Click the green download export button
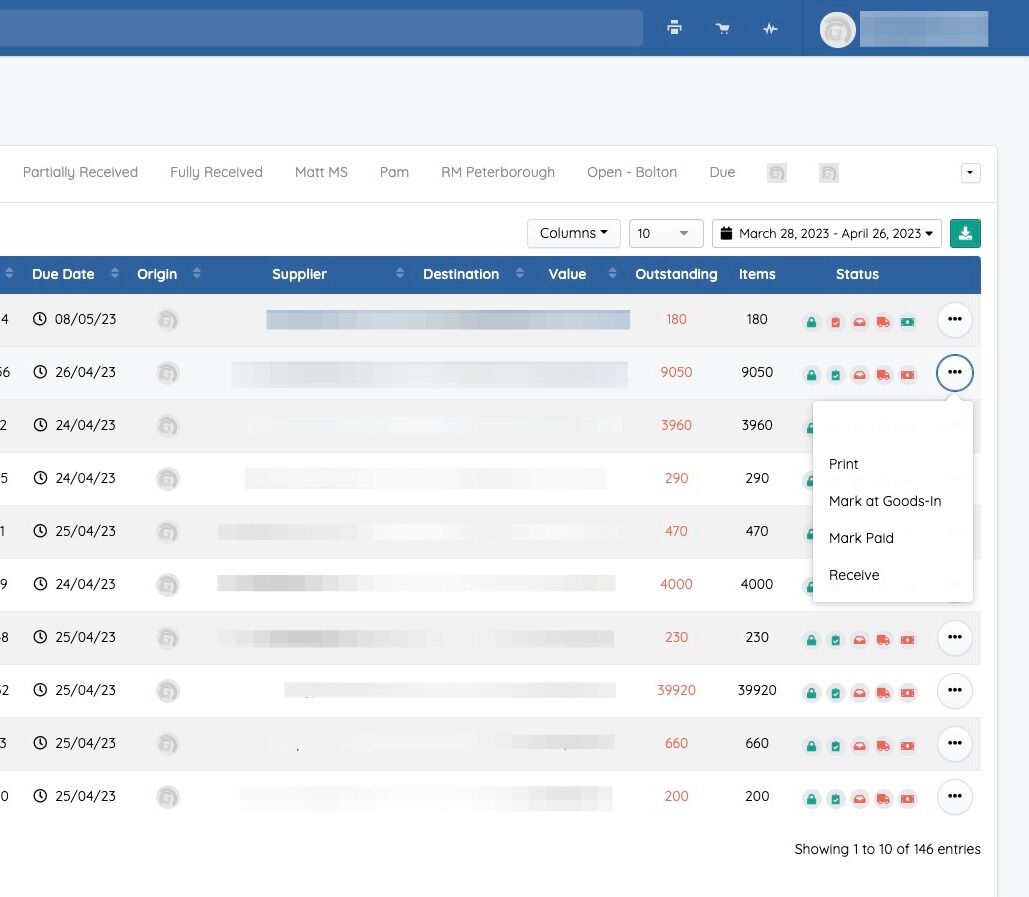 [965, 233]
